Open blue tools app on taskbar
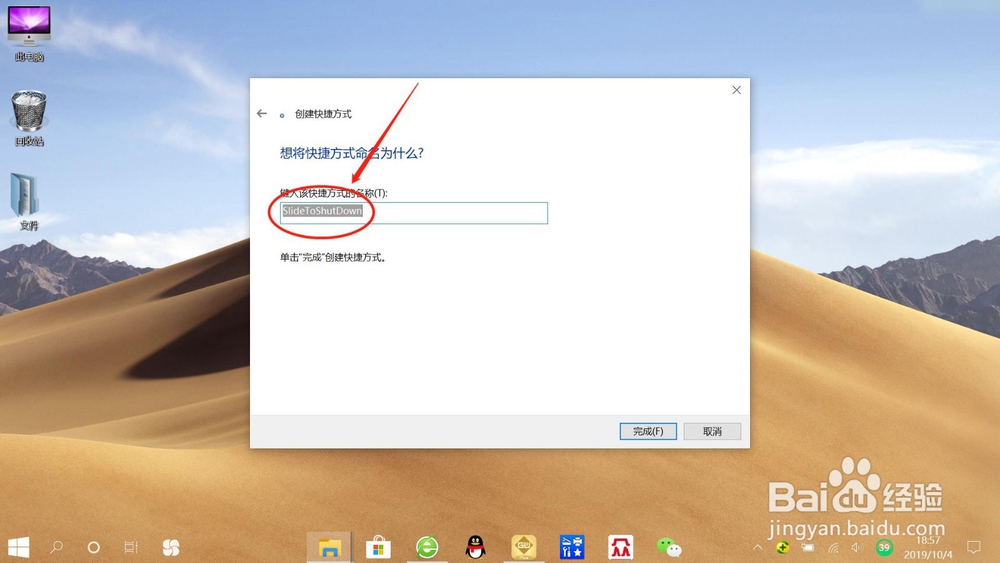 pyautogui.click(x=572, y=547)
